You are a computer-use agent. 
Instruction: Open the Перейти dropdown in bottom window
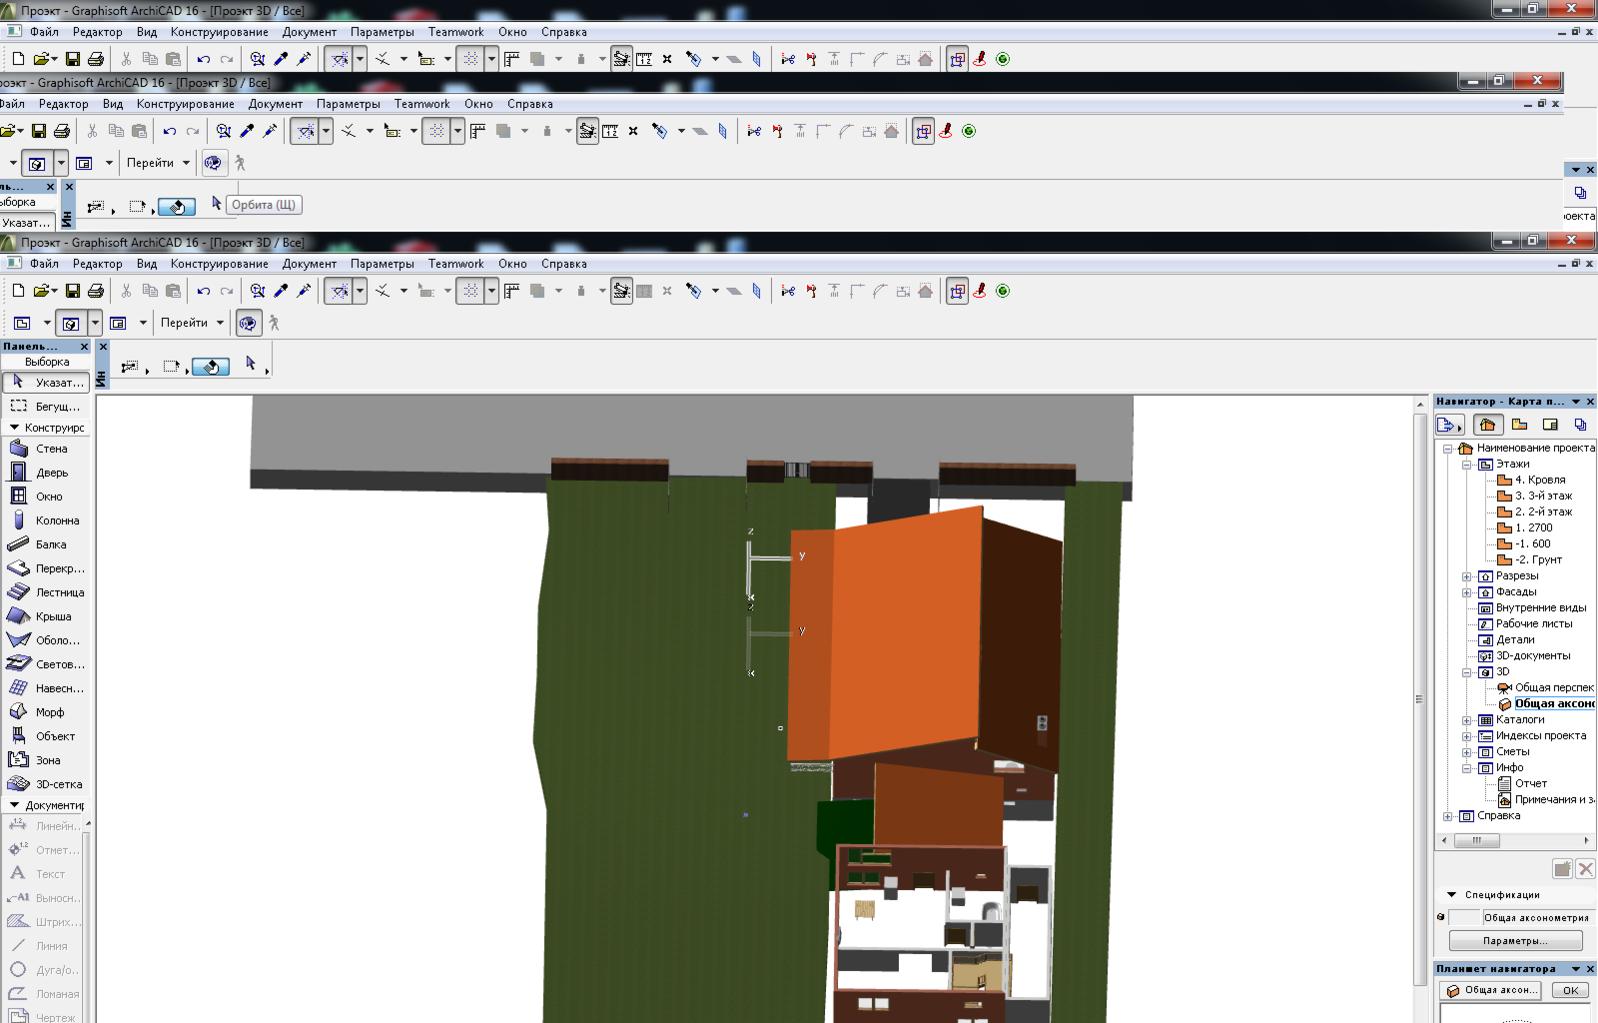pos(192,323)
